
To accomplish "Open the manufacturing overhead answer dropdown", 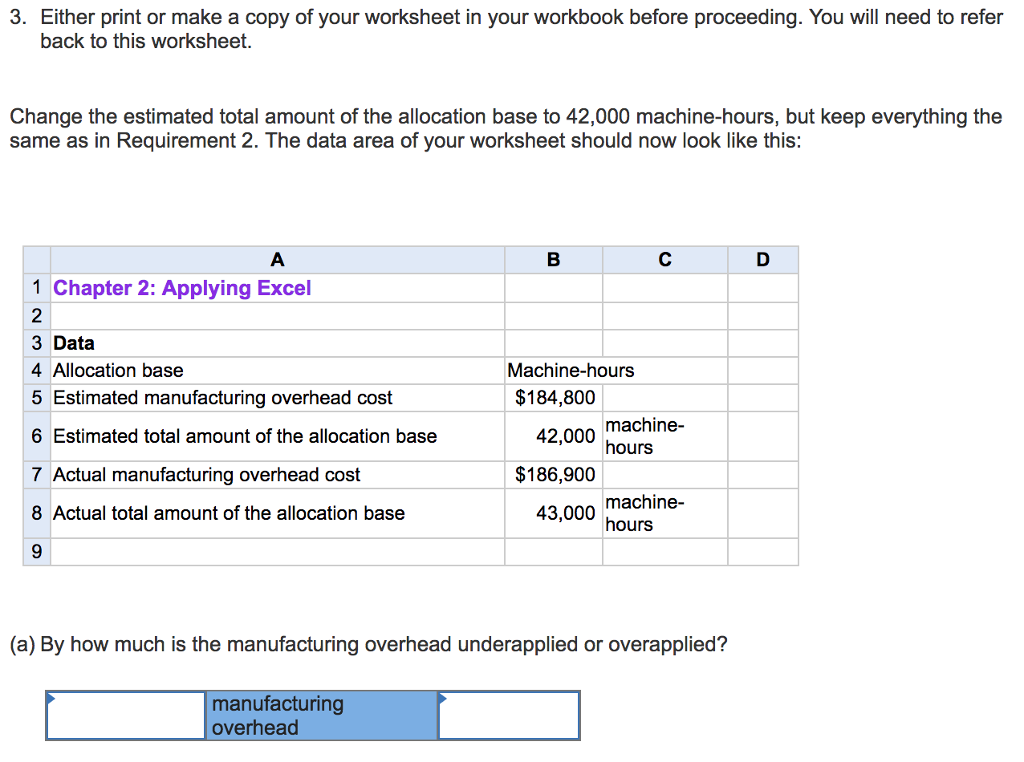I will [x=320, y=715].
